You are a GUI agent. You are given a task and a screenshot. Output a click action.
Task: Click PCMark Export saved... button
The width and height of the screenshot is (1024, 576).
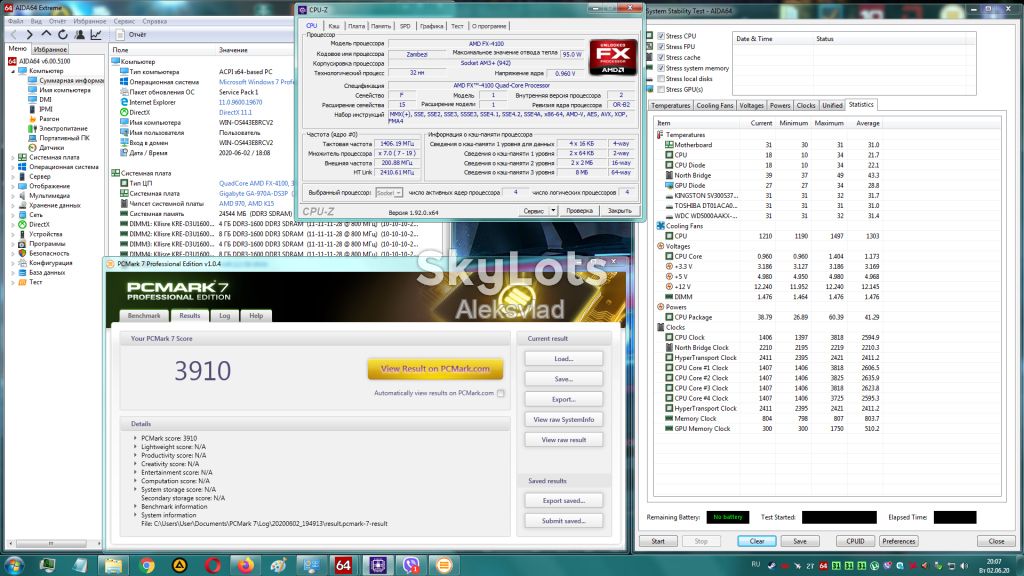pyautogui.click(x=564, y=500)
